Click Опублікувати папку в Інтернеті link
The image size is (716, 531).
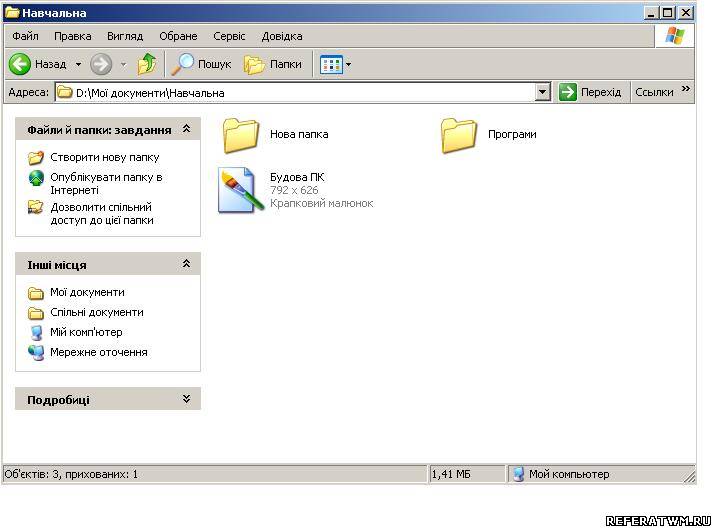pos(106,184)
